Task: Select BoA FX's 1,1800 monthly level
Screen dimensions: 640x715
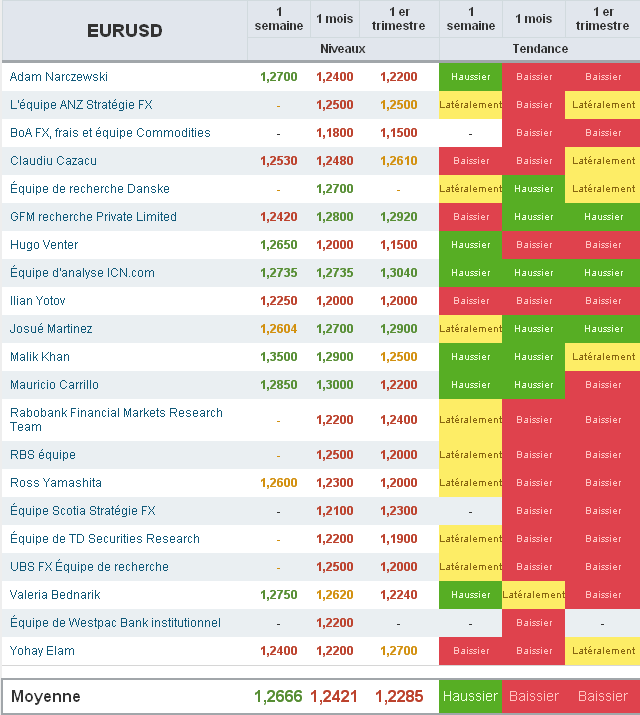Action: coord(335,133)
